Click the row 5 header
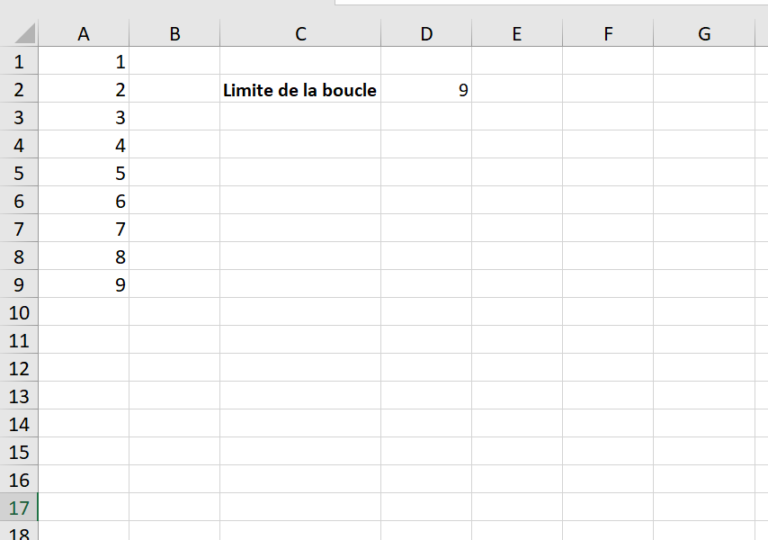The width and height of the screenshot is (768, 540). 19,174
